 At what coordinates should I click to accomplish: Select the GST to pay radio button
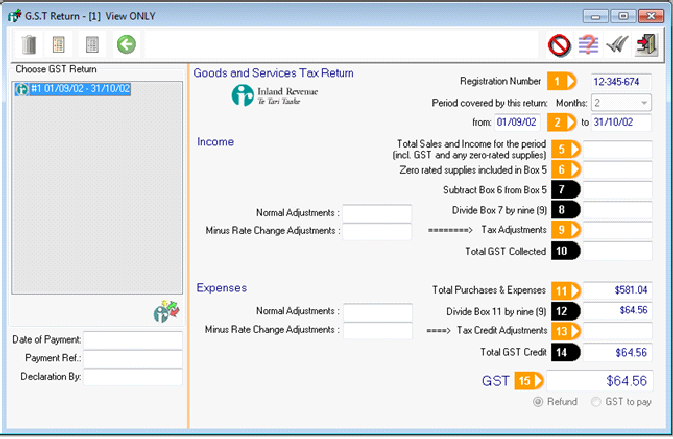tap(598, 402)
